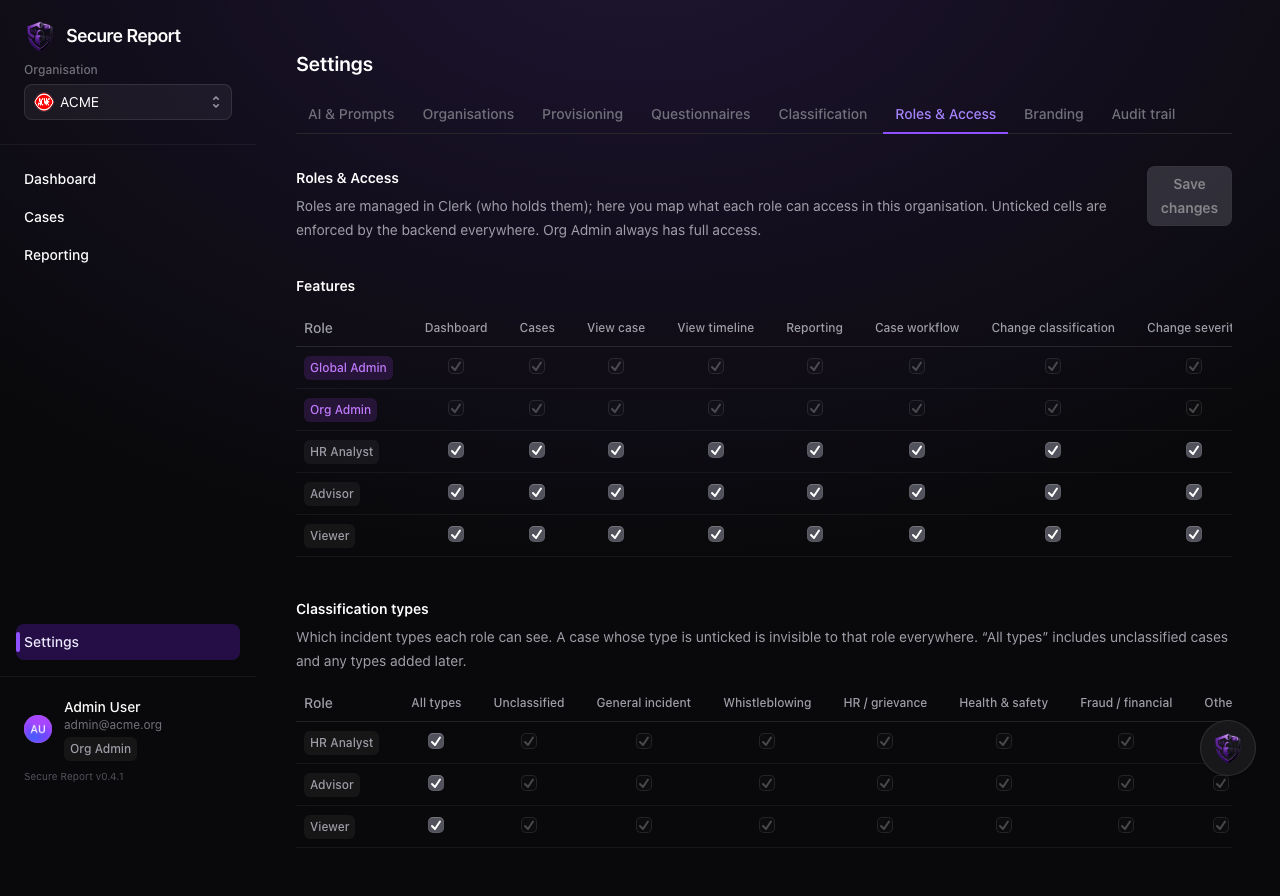Toggle View case for HR Analyst
The width and height of the screenshot is (1280, 896).
616,450
